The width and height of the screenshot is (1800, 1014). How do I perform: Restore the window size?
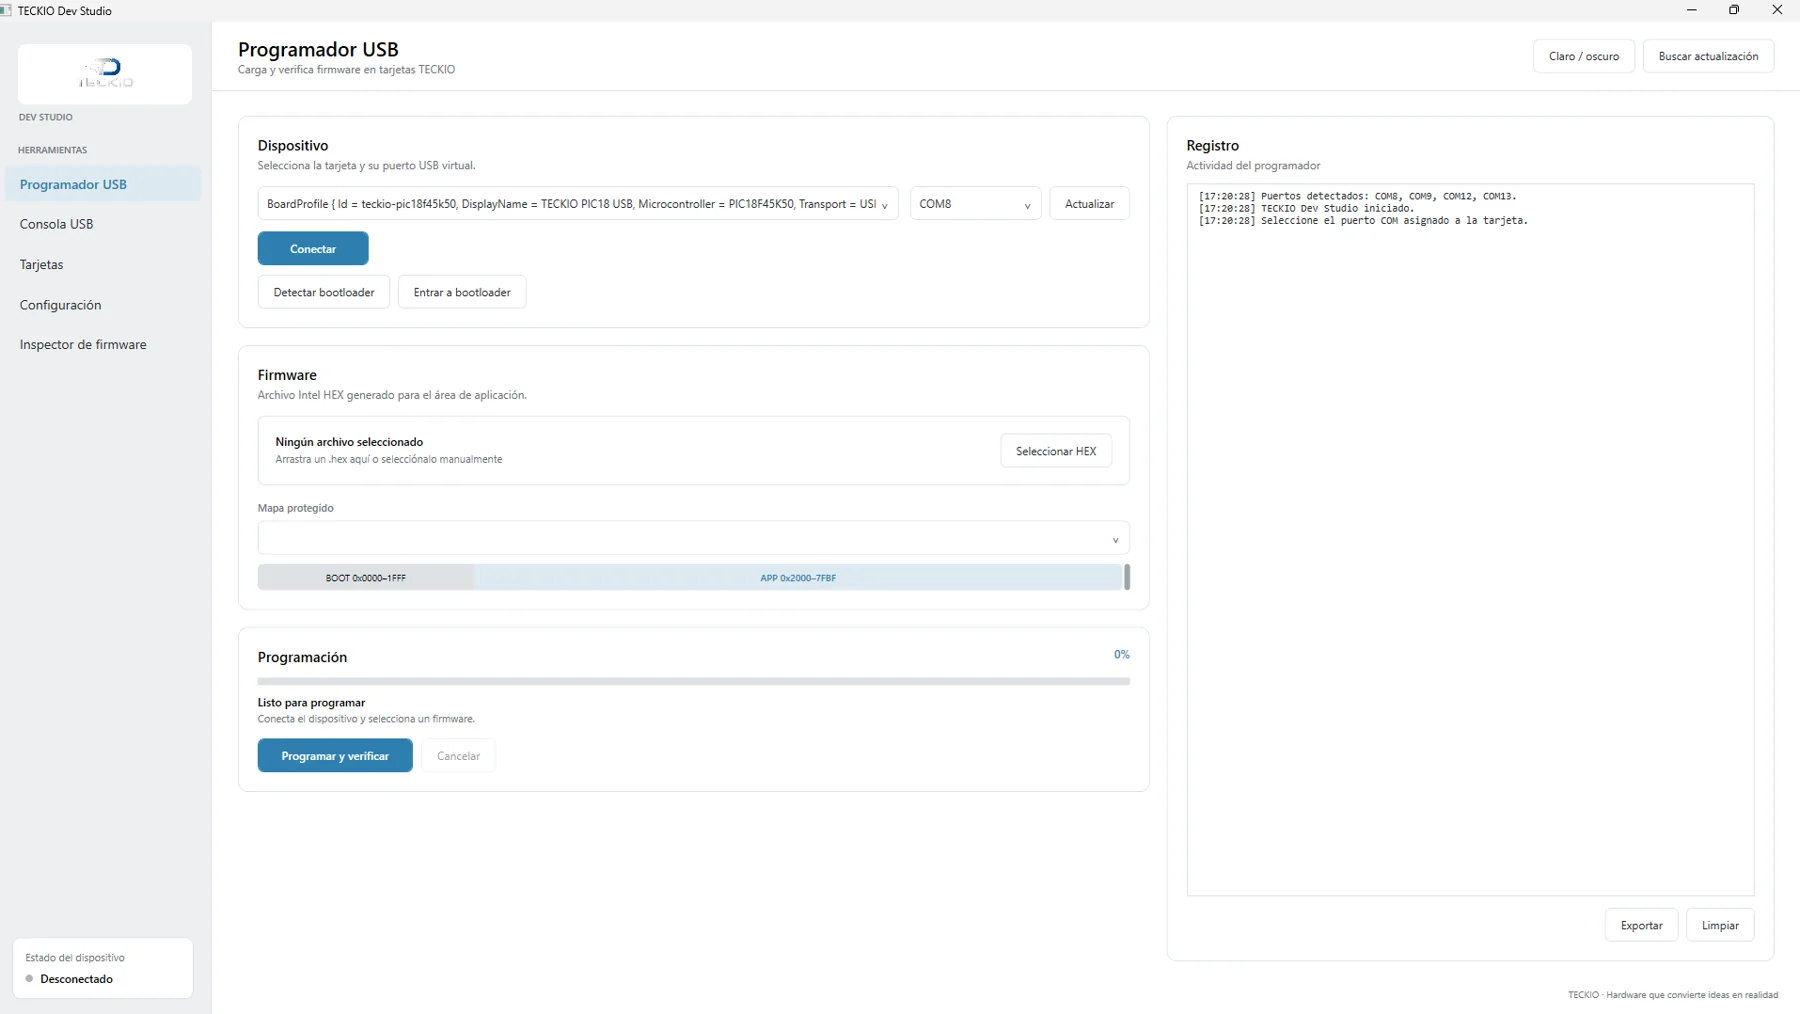point(1734,10)
